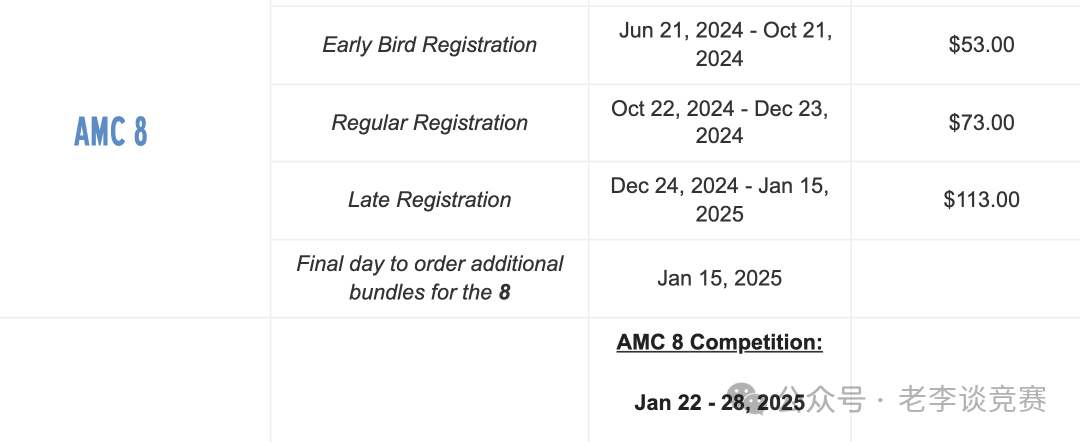Click the 公众号 watermark text
The height and width of the screenshot is (442, 1080).
click(x=823, y=399)
